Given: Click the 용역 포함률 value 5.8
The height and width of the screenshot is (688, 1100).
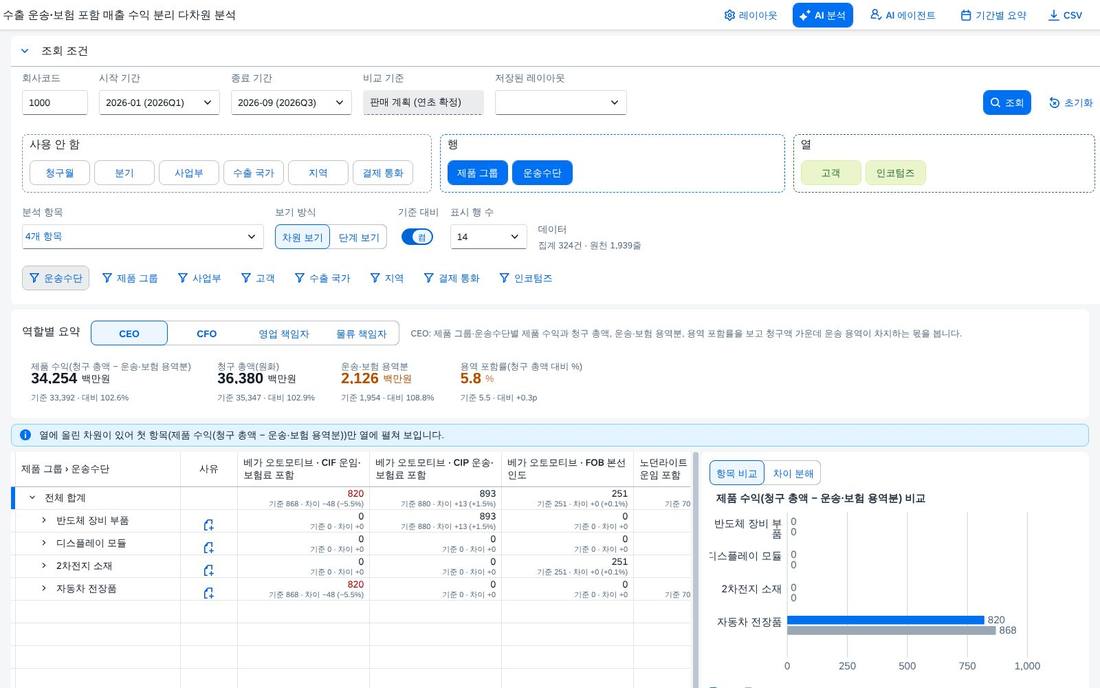Looking at the screenshot, I should coord(471,378).
